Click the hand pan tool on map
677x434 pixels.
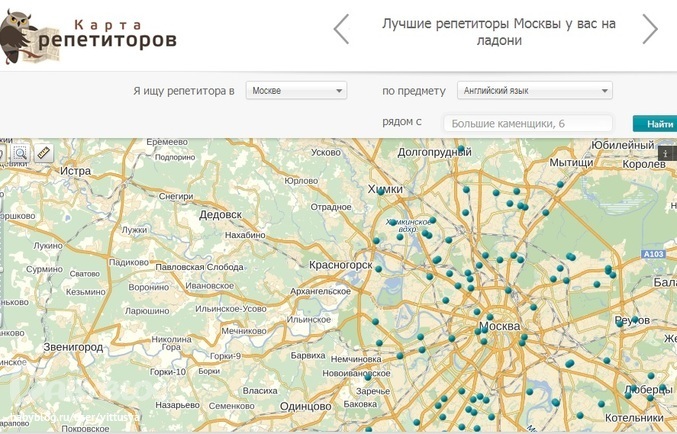pos(3,154)
